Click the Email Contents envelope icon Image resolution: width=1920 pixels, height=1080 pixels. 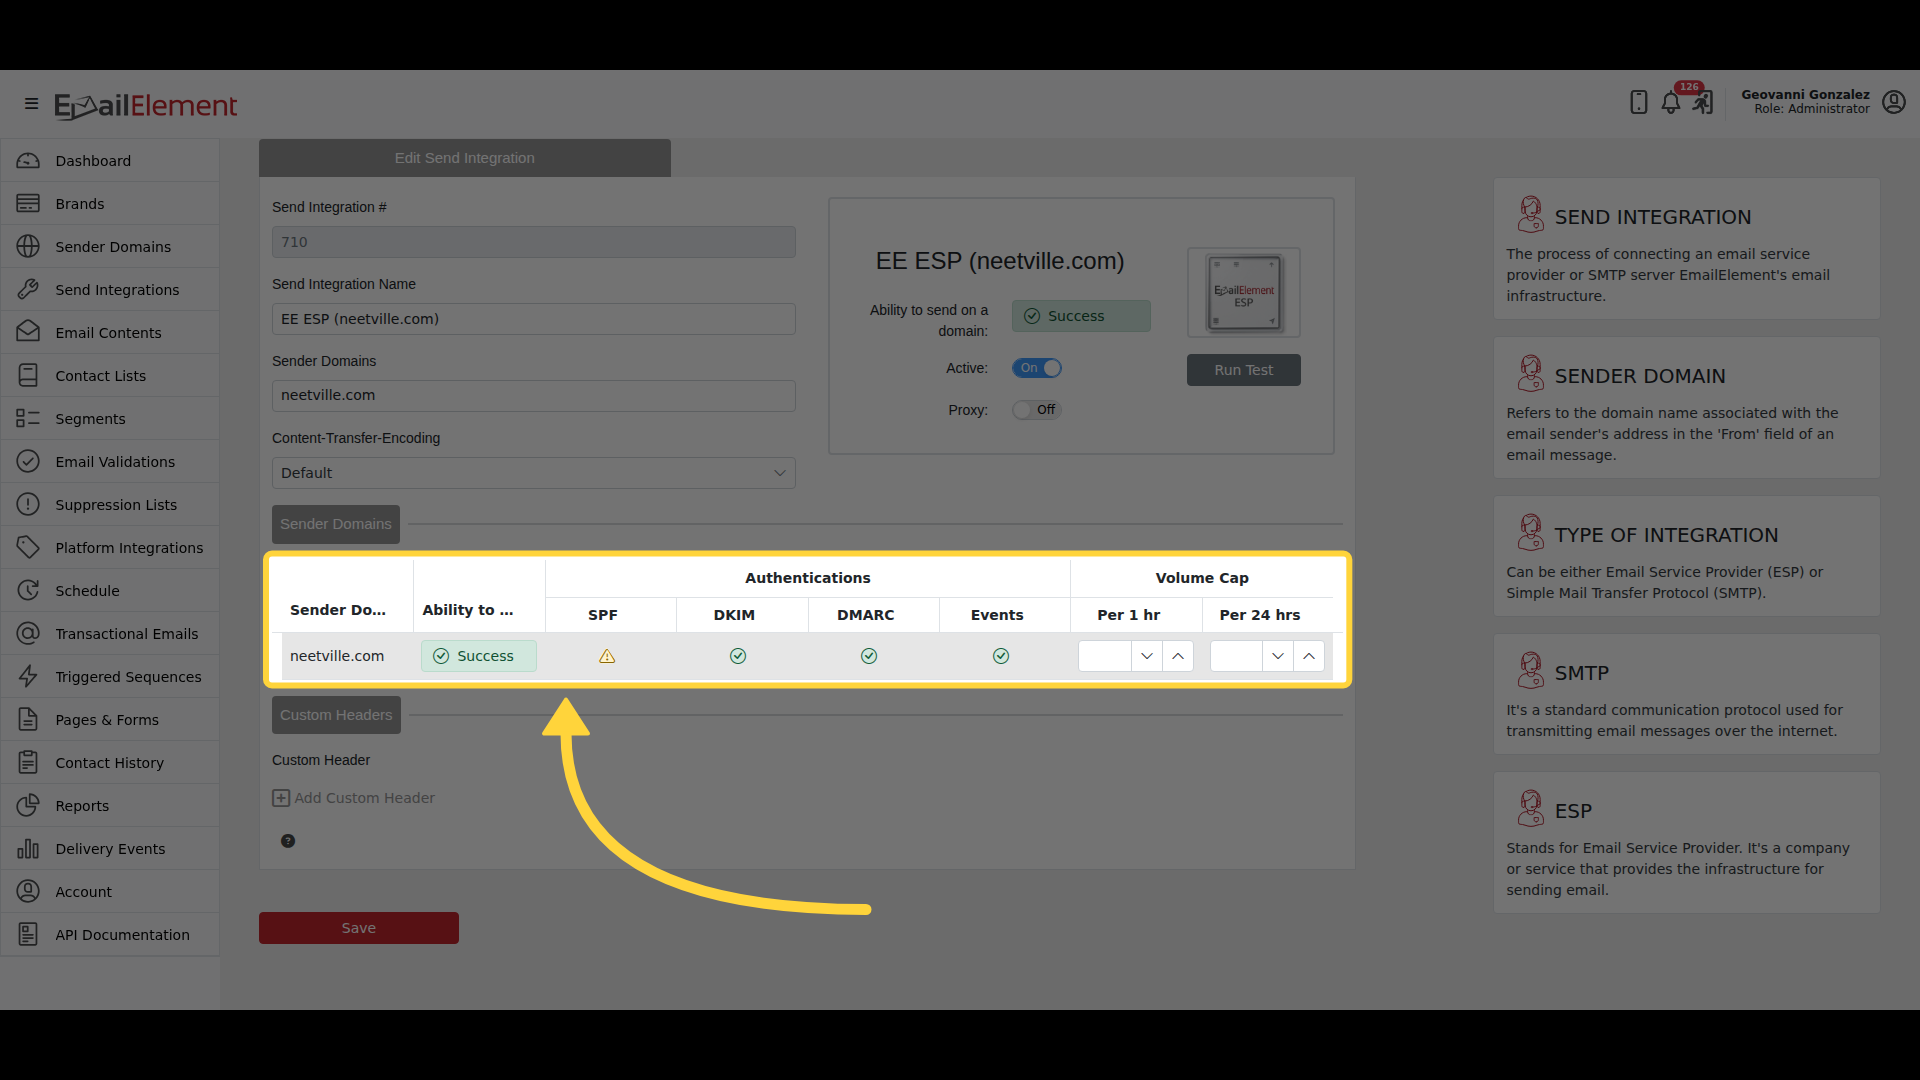click(28, 333)
